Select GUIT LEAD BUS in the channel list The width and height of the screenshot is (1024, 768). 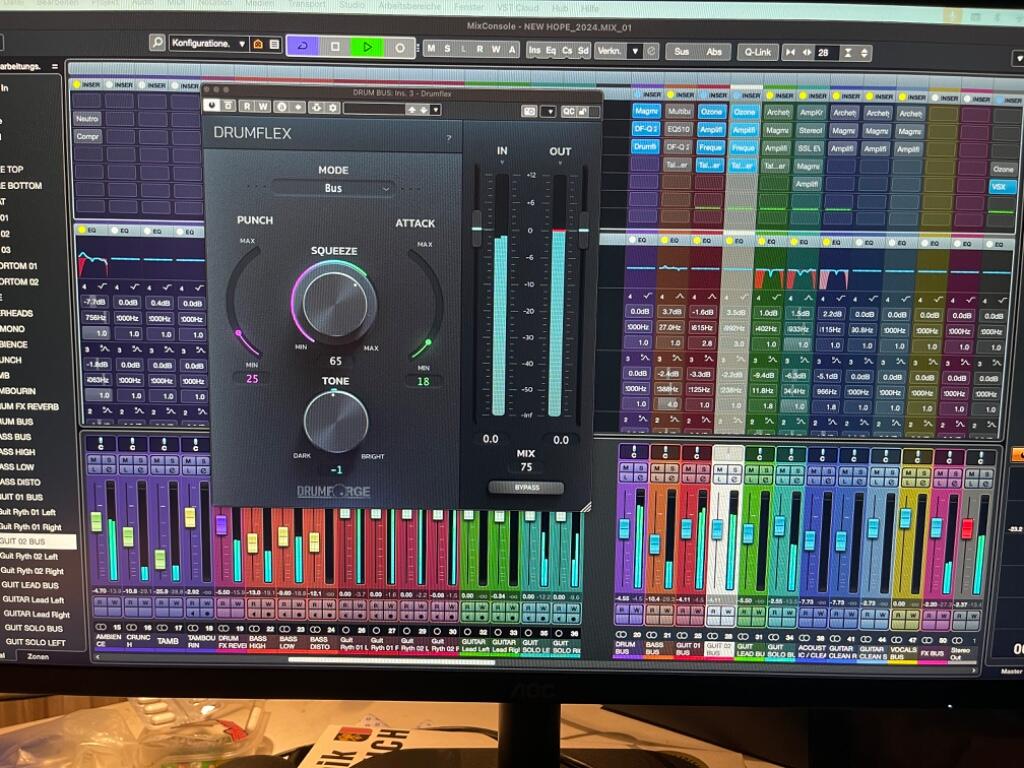pos(31,585)
